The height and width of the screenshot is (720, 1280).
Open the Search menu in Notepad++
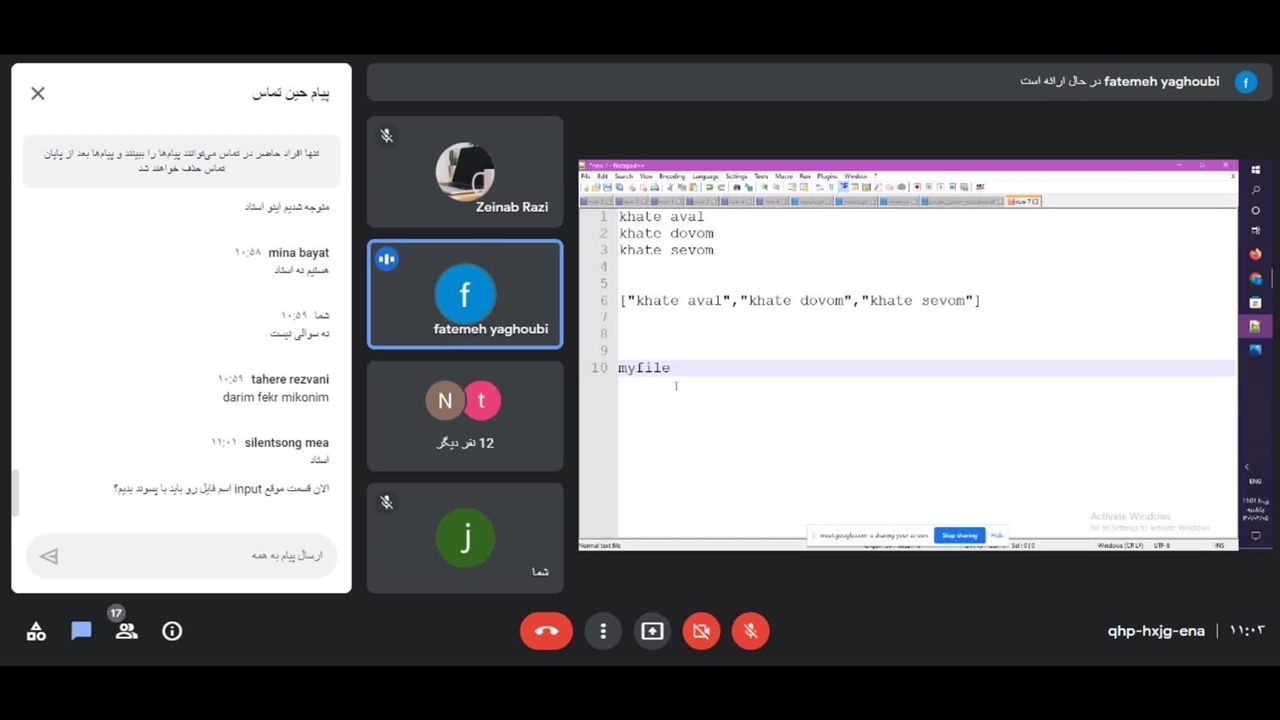click(x=623, y=176)
